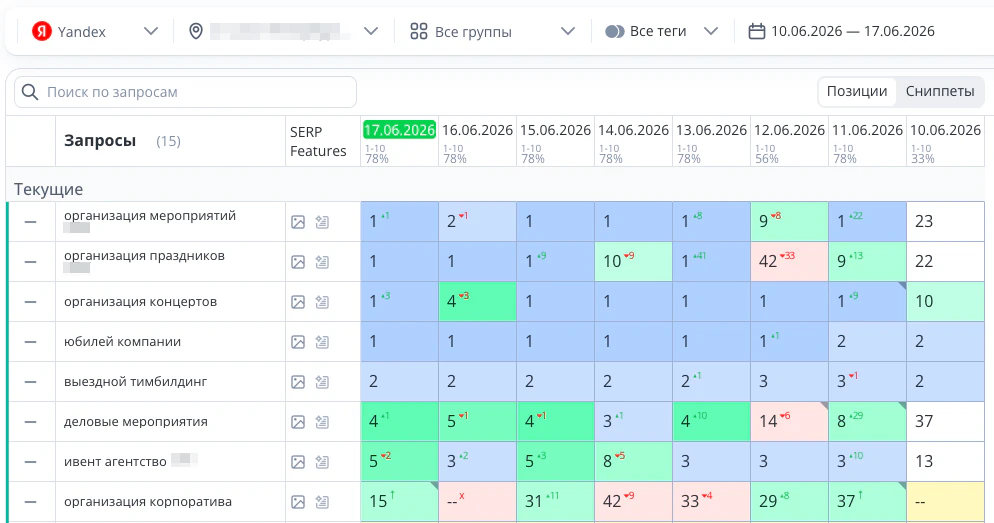The image size is (994, 523).
Task: Click the SERP Features column header
Action: 318,141
